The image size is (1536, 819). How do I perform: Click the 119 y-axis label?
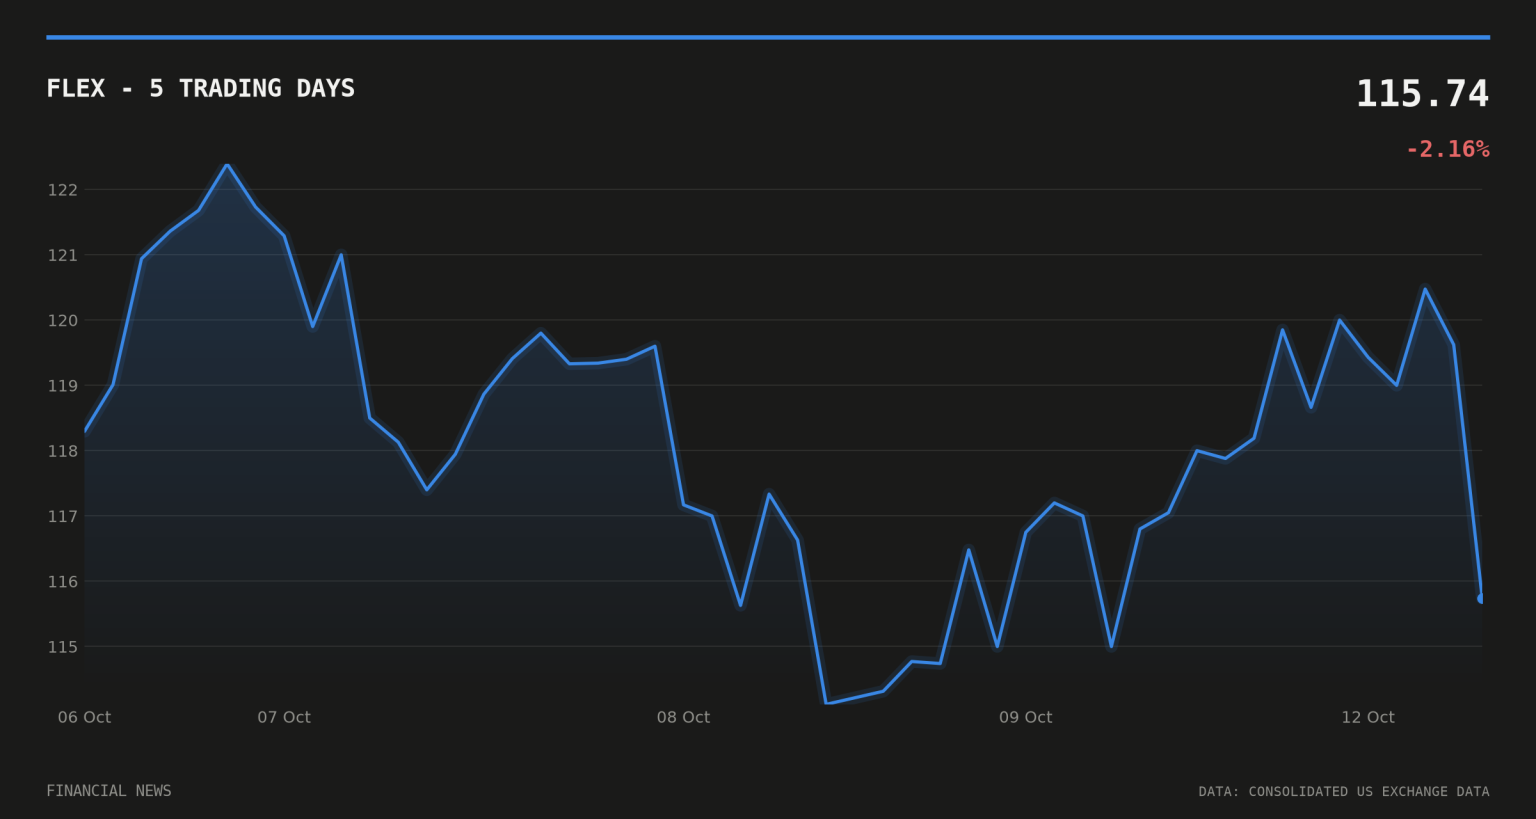pyautogui.click(x=63, y=385)
